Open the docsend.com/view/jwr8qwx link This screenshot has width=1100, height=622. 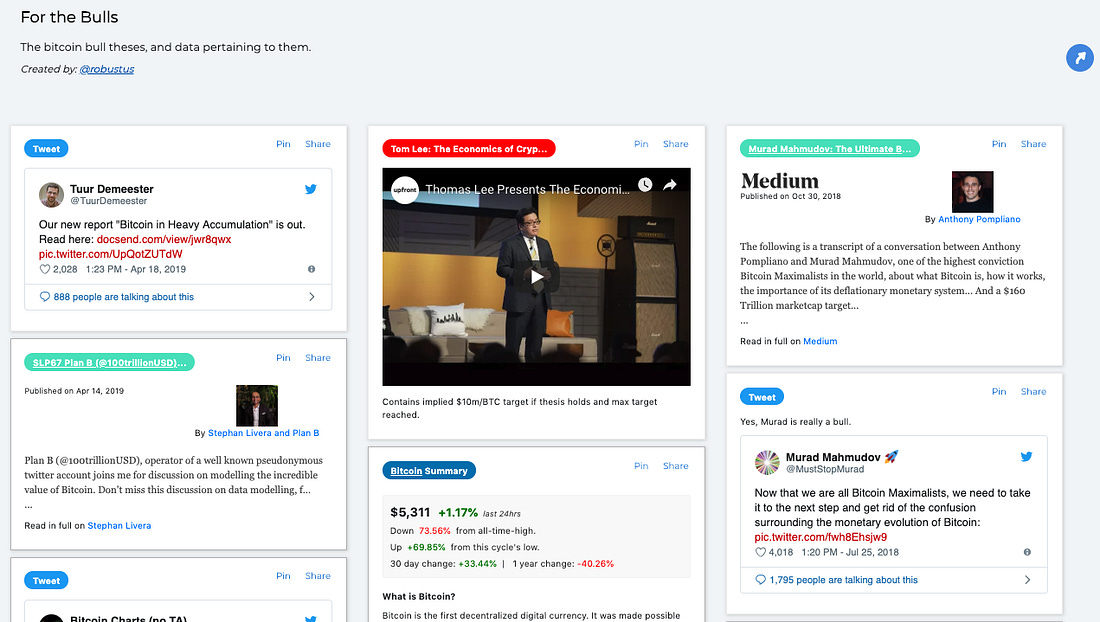click(x=164, y=239)
